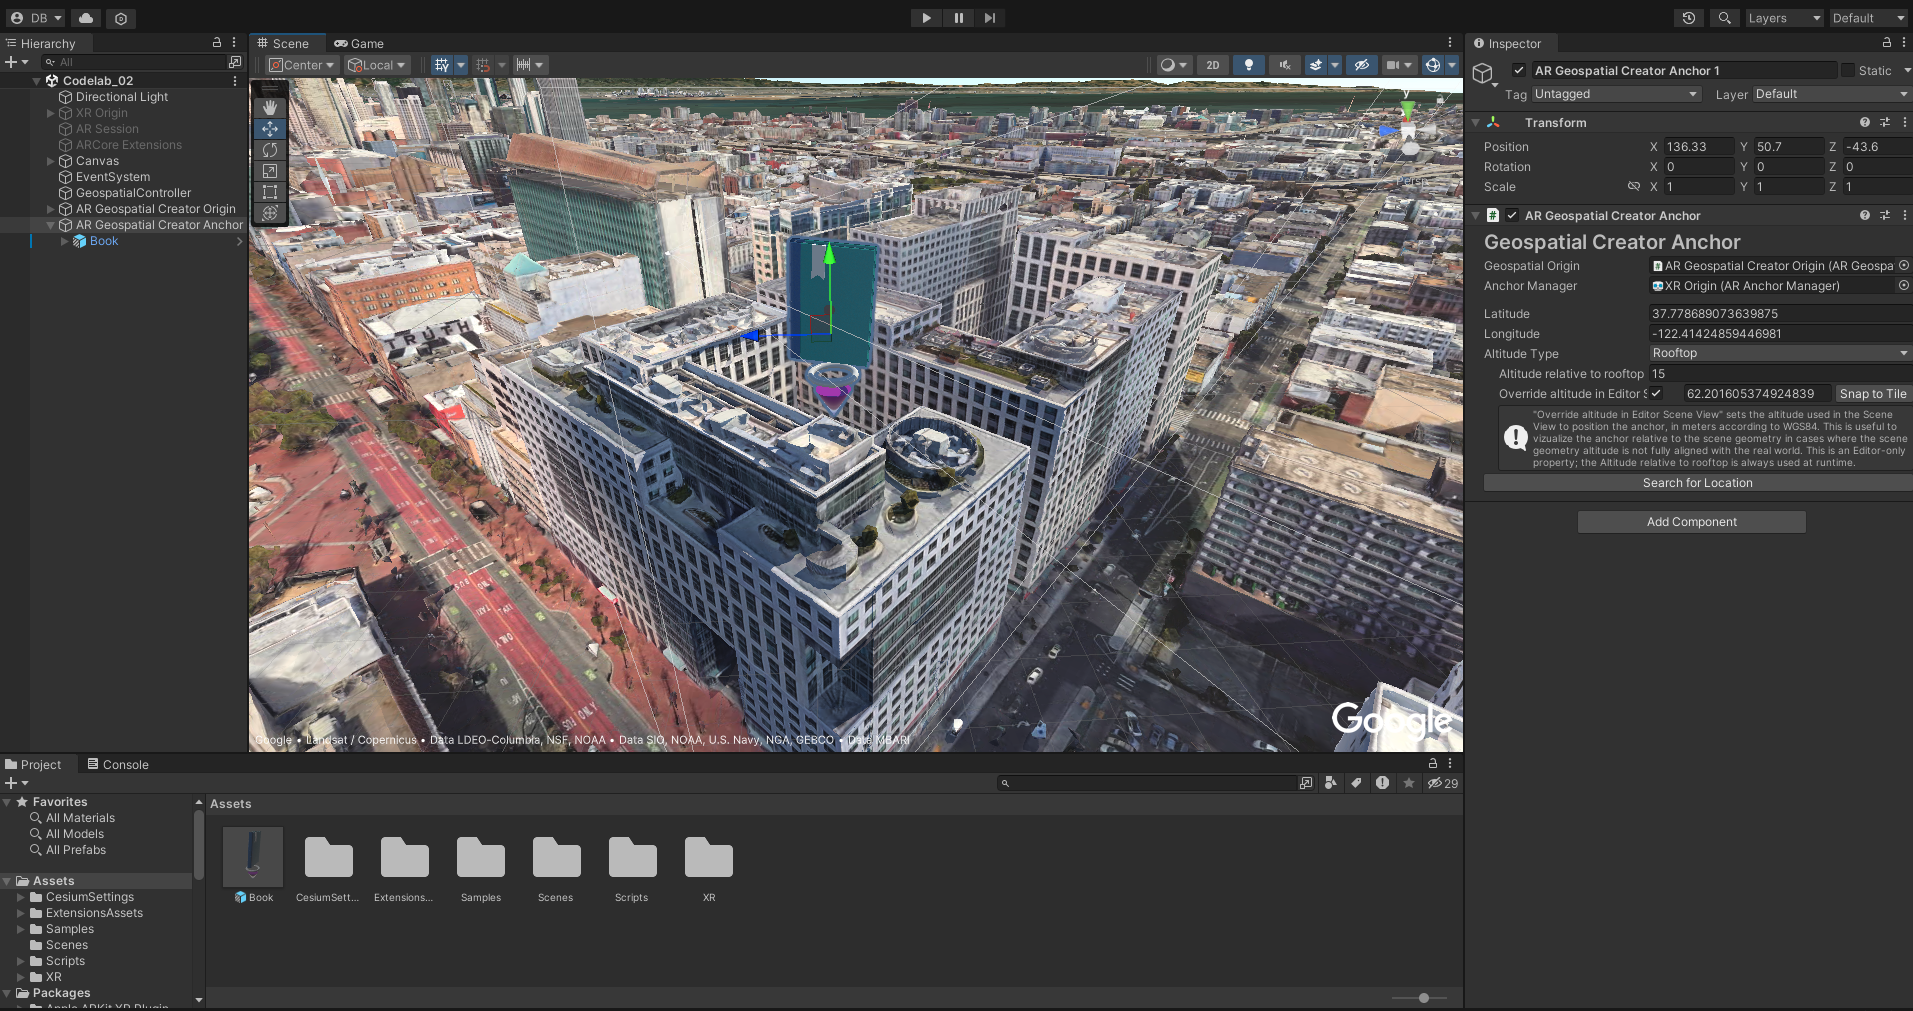This screenshot has height=1011, width=1913.
Task: Activate the Rotate tool in the scene
Action: 270,150
